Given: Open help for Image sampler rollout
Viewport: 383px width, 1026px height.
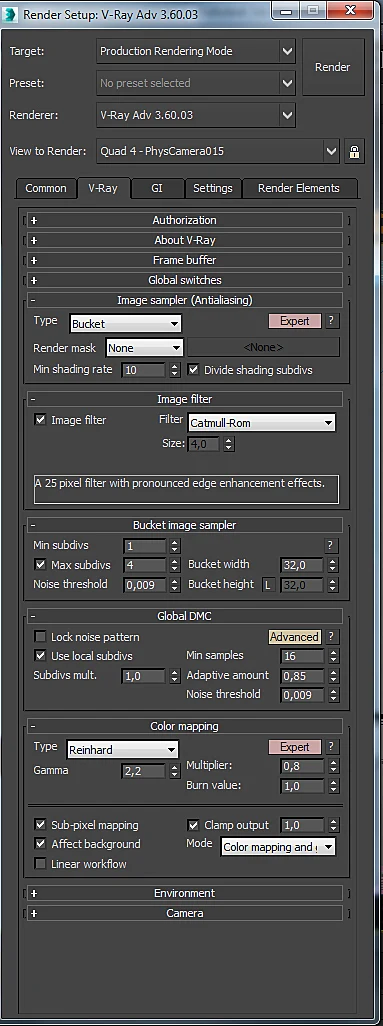Looking at the screenshot, I should tap(331, 321).
